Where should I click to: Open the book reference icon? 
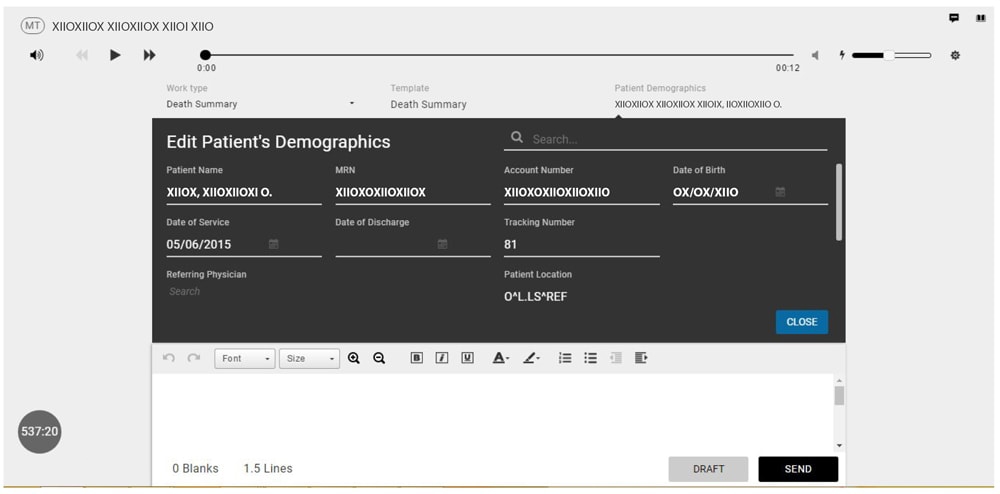(x=981, y=18)
